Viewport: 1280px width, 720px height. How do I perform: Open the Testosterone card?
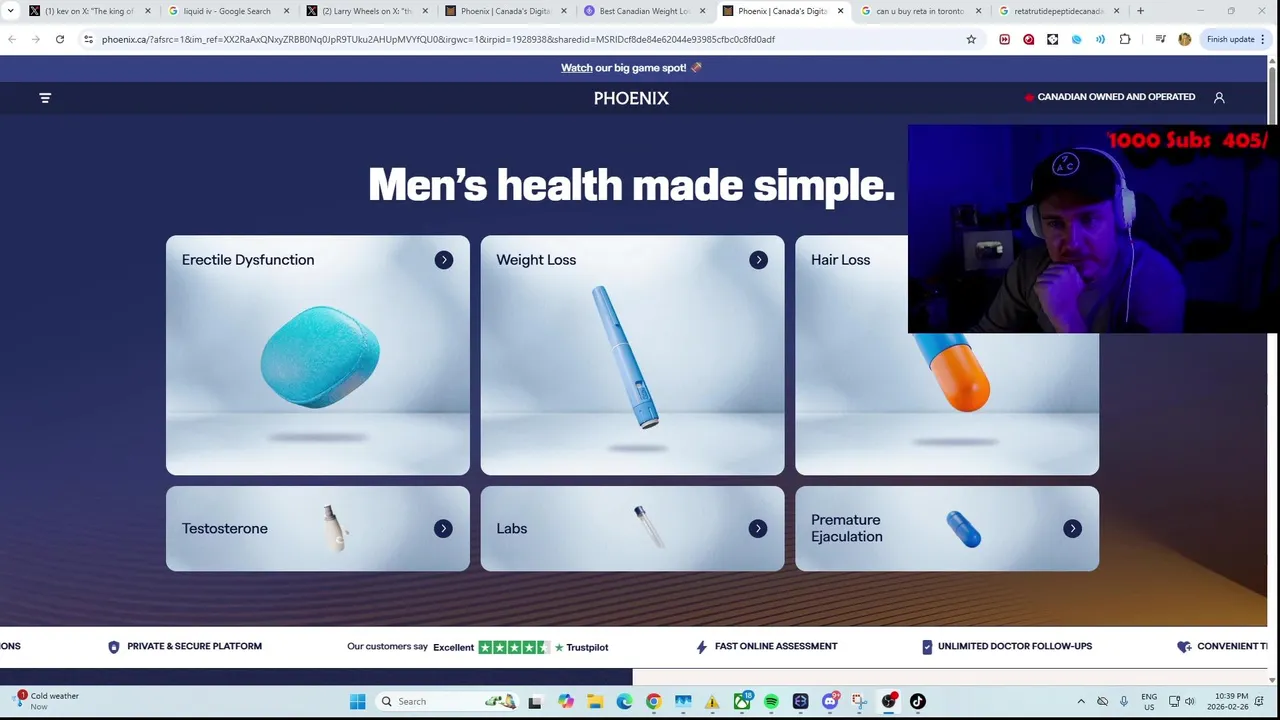318,528
